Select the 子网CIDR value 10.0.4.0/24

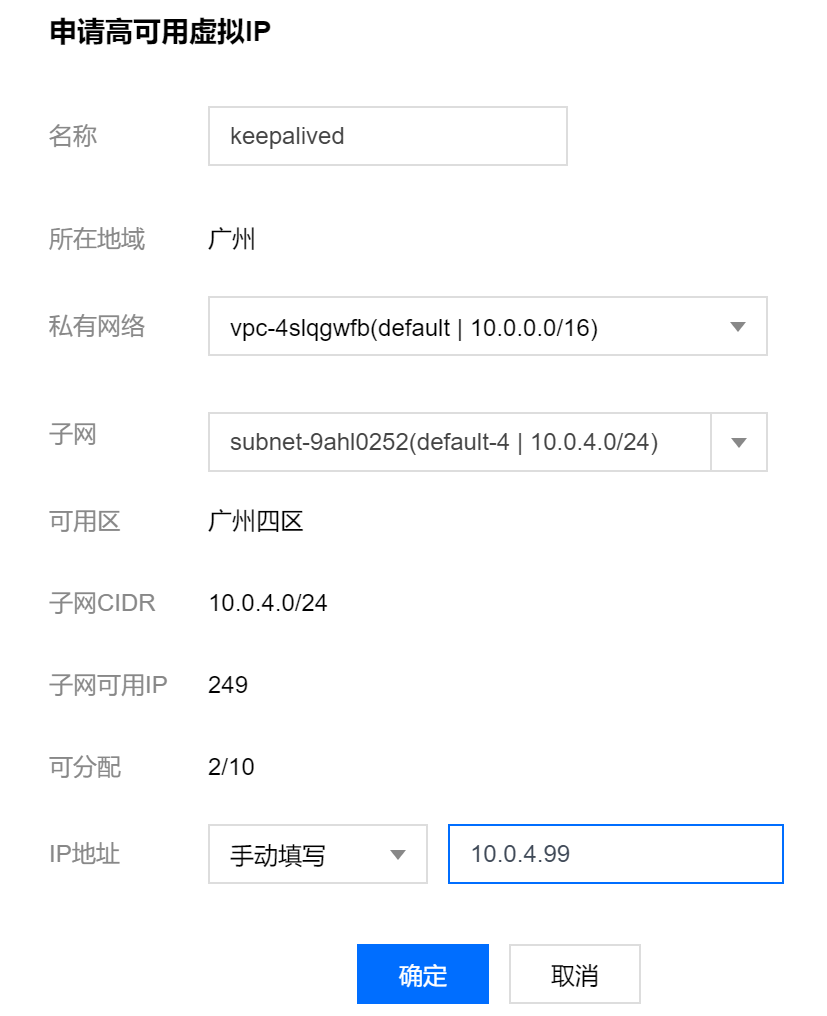click(x=268, y=602)
